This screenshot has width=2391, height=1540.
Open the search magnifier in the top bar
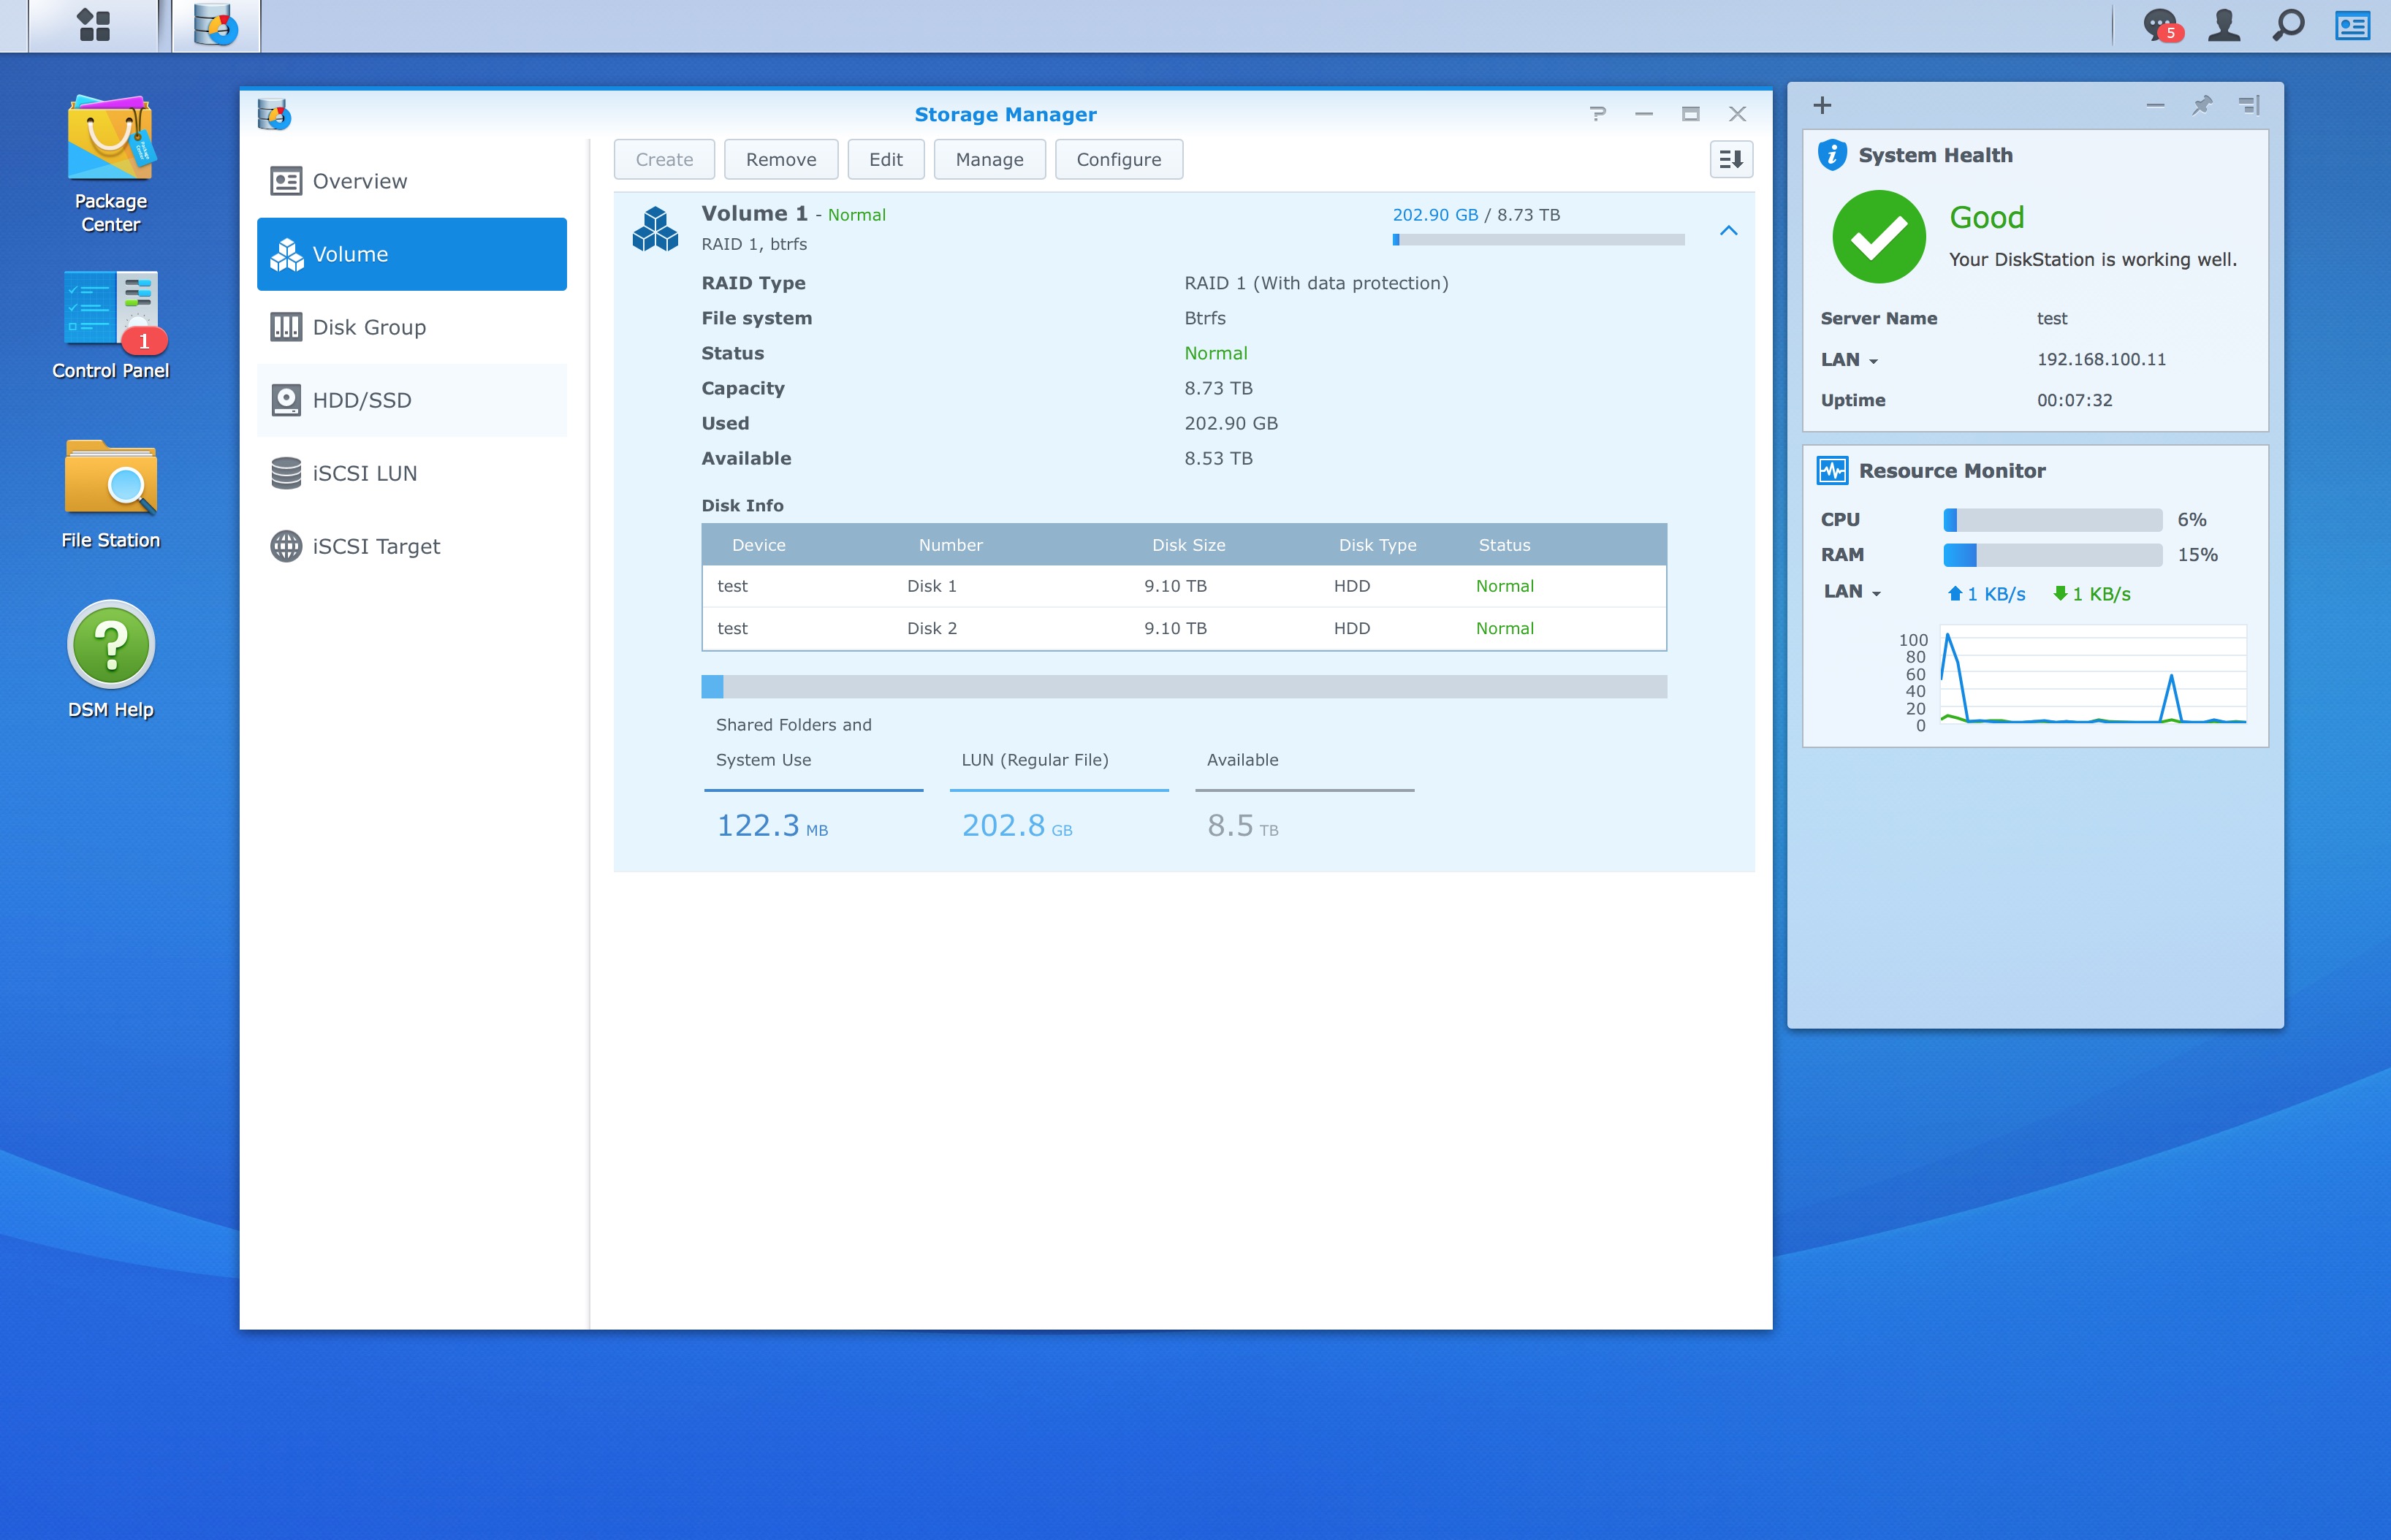[x=2288, y=25]
